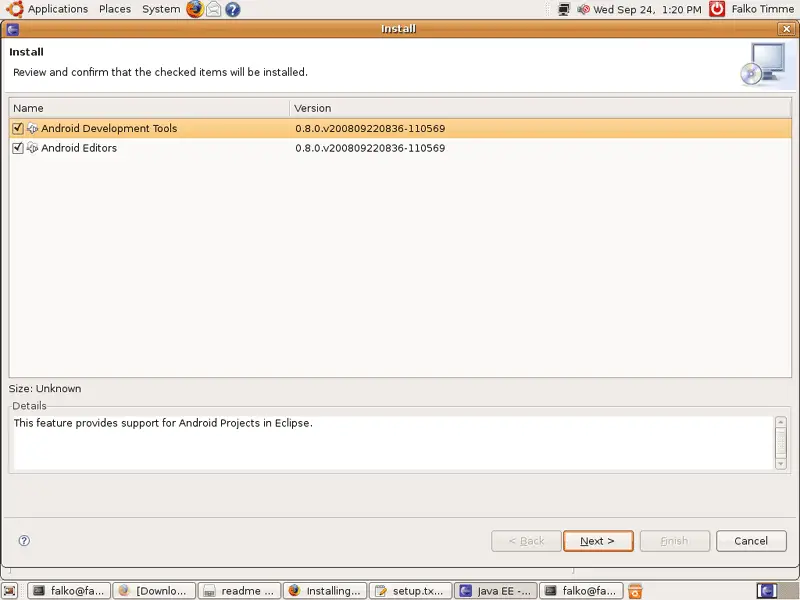Open the Applications menu

(x=58, y=9)
